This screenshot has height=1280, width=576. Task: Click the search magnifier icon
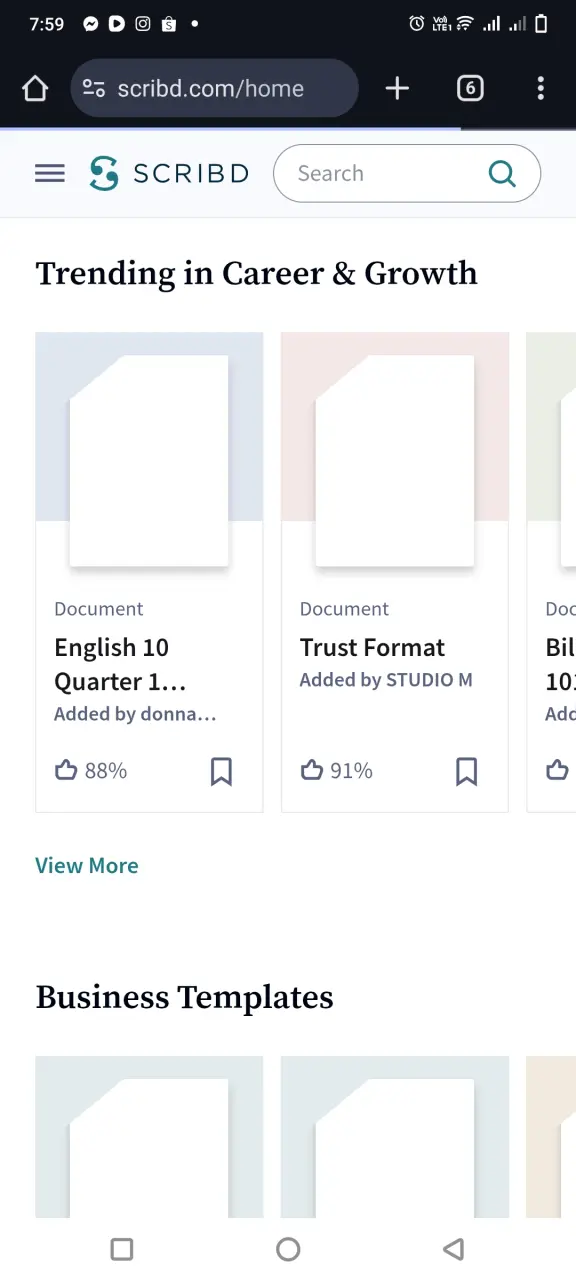tap(502, 174)
